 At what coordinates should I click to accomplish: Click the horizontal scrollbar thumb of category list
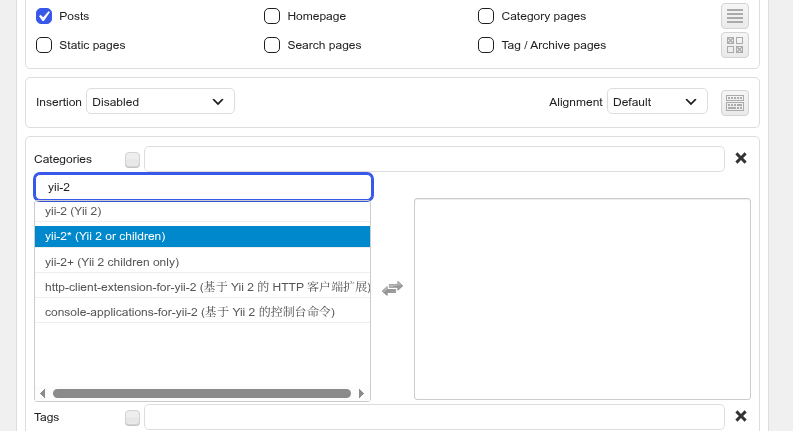[202, 394]
